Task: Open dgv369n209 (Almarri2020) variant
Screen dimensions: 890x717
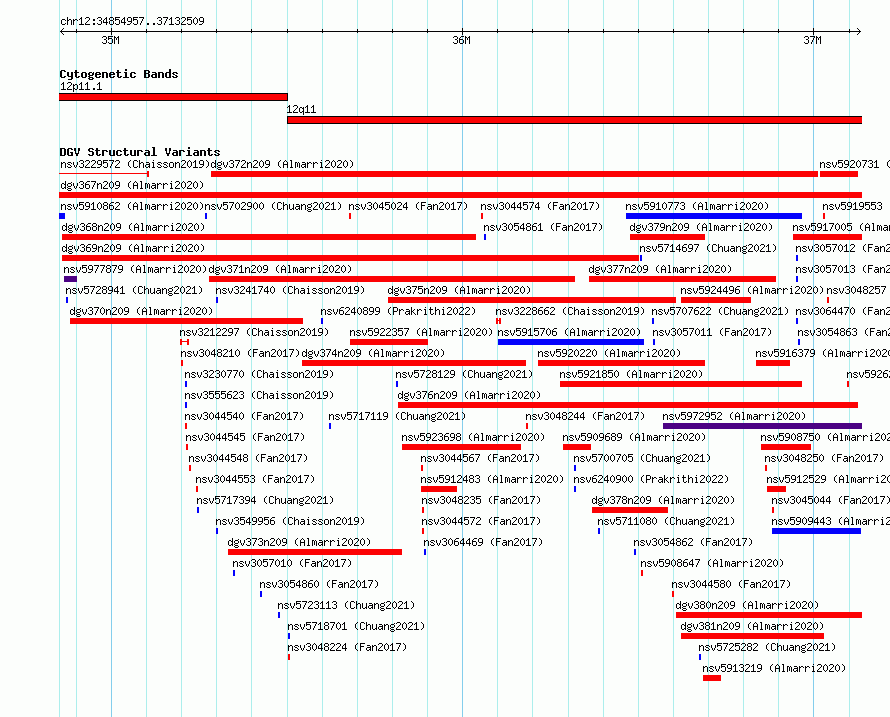Action: coord(350,258)
